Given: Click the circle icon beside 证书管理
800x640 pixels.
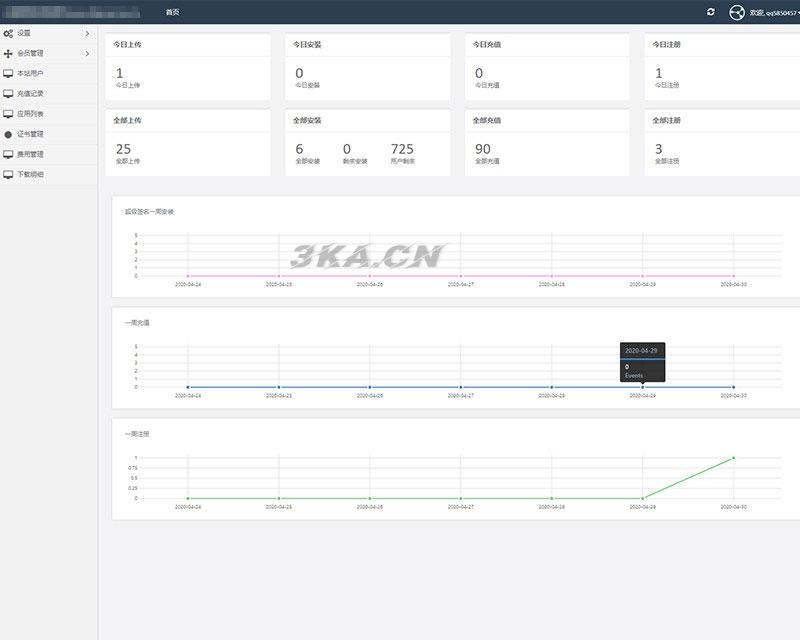Looking at the screenshot, I should click(x=8, y=134).
